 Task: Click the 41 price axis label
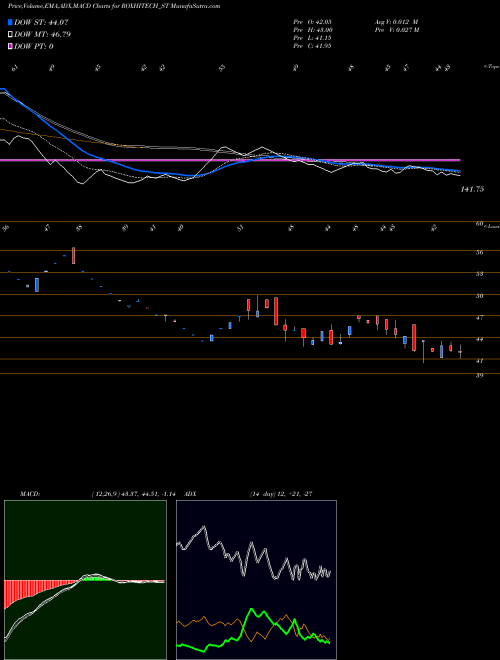coord(479,361)
